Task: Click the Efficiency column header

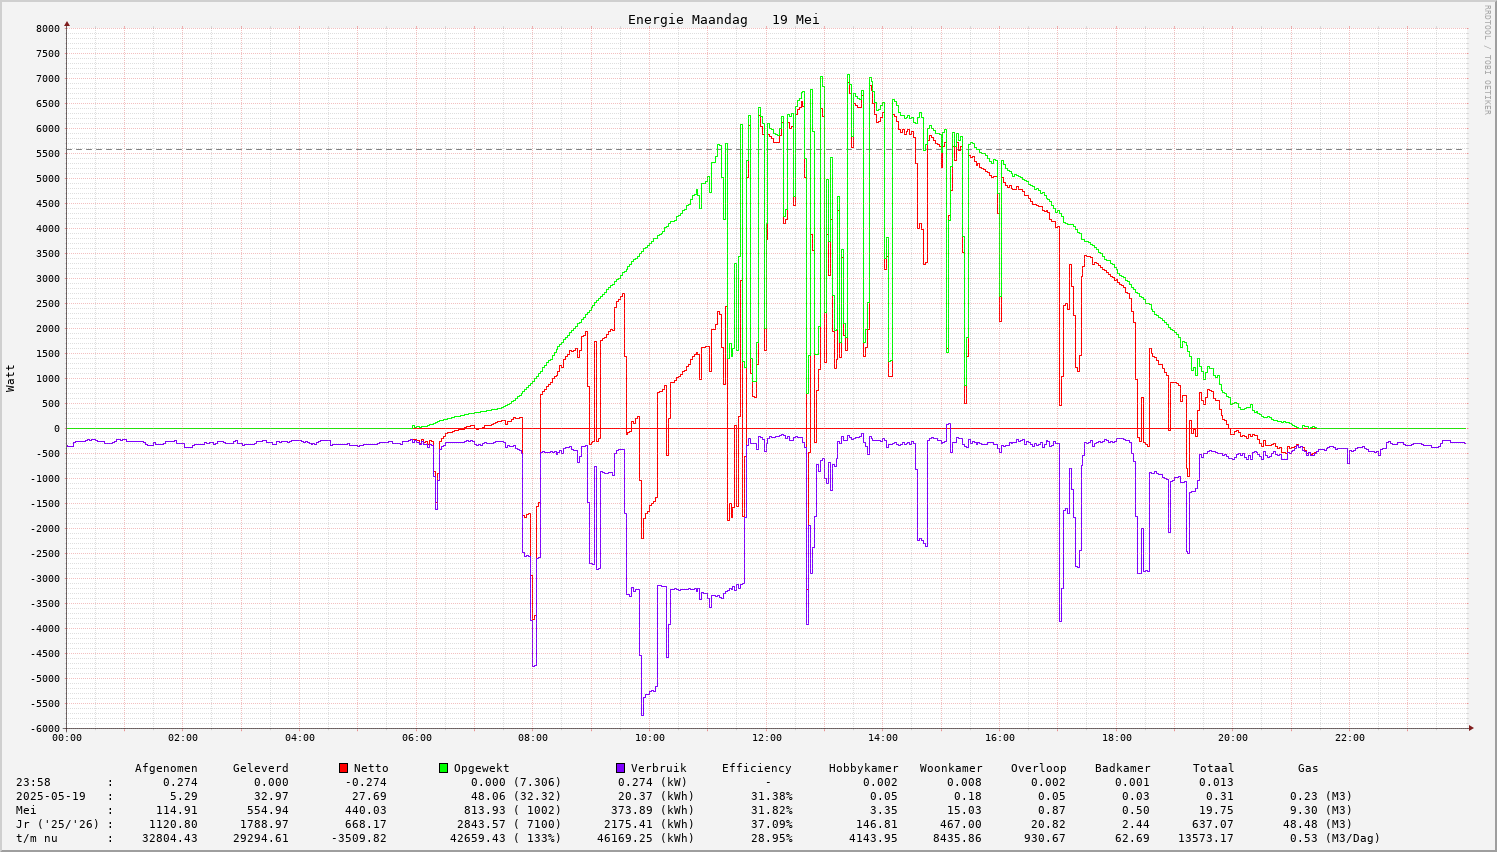Action: (756, 768)
